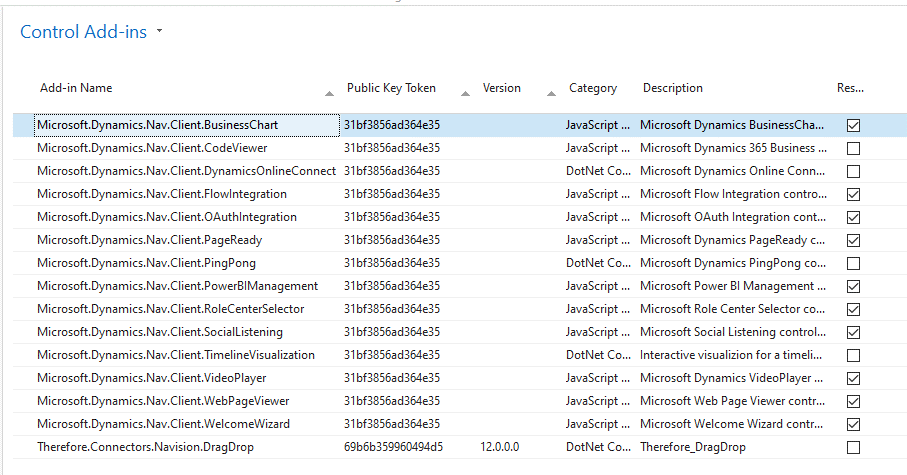The height and width of the screenshot is (475, 907).
Task: Click description Microsoft Dynamics PageReady c...
Action: pos(733,240)
